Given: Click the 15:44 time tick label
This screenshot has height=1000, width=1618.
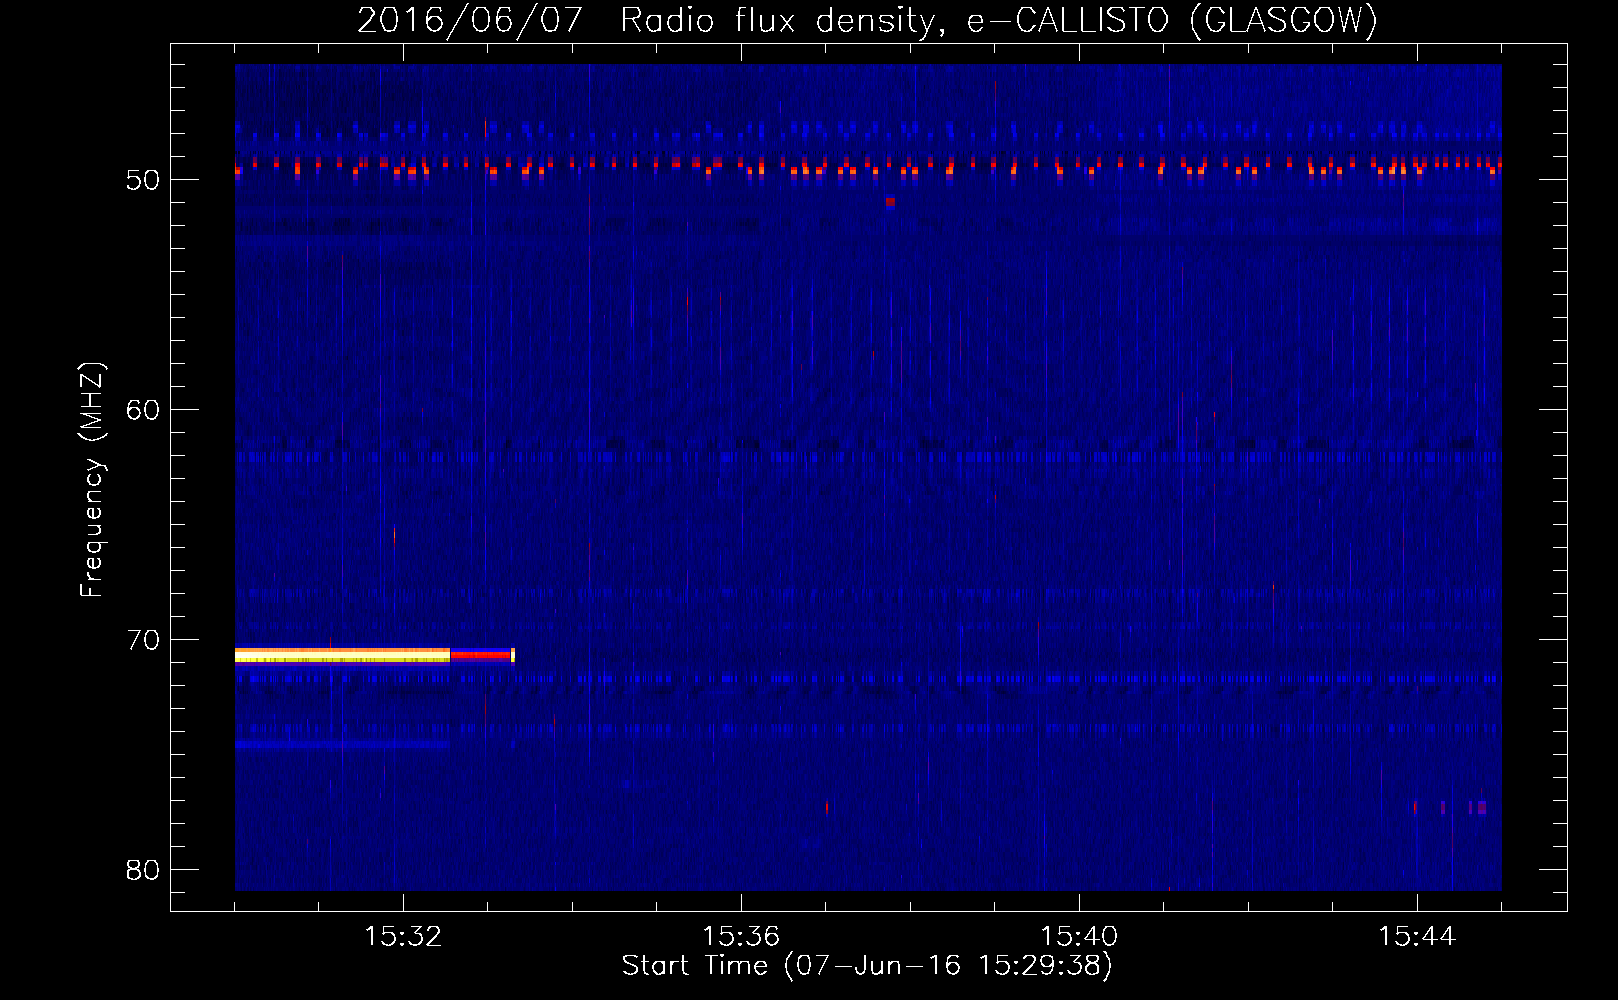Looking at the screenshot, I should click(x=1417, y=937).
